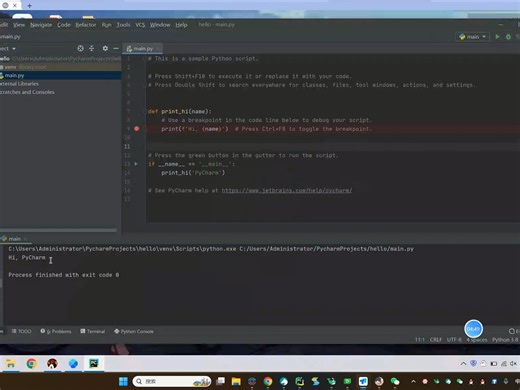
Task: Fold the top comment block at line 1
Action: pyautogui.click(x=145, y=59)
